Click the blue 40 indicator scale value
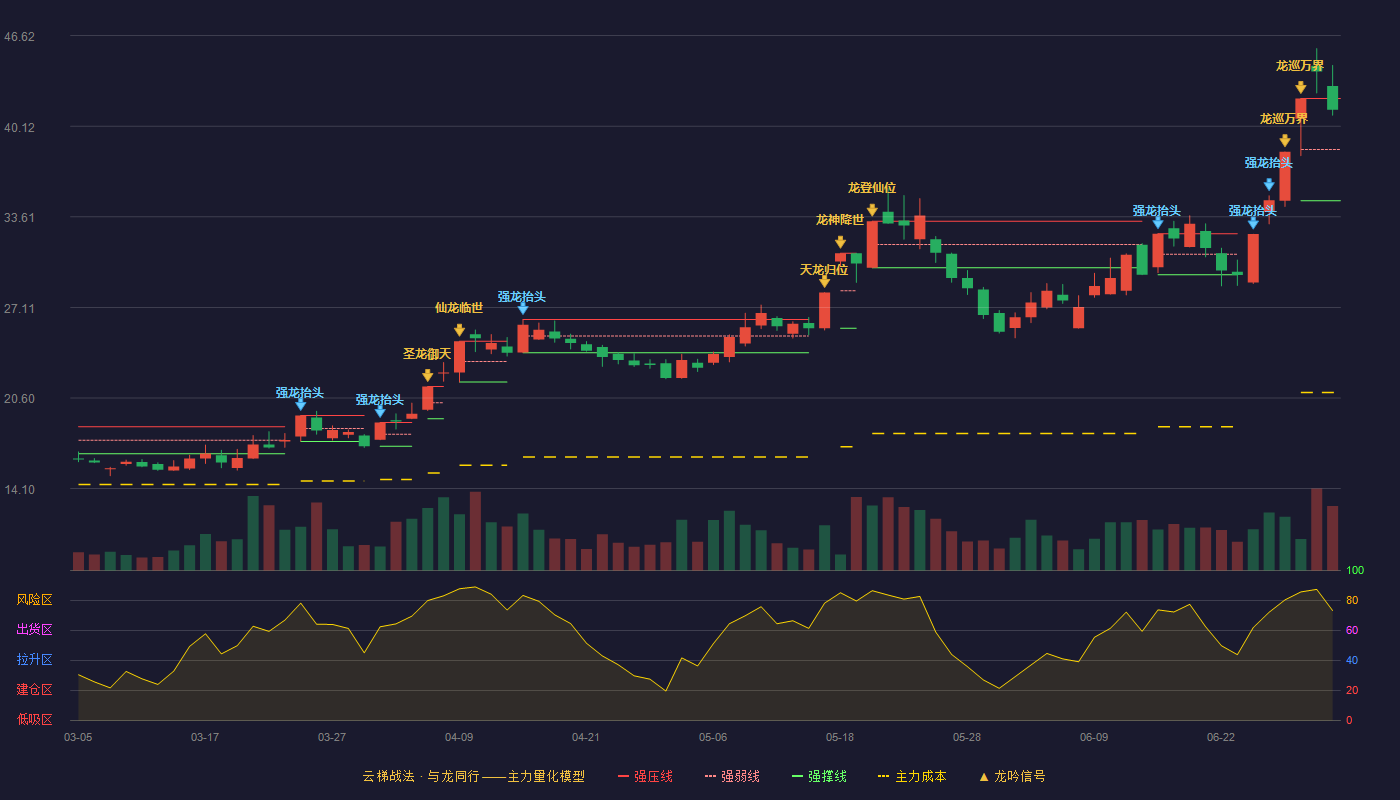Screen dimensions: 1400x800 (x=1352, y=660)
